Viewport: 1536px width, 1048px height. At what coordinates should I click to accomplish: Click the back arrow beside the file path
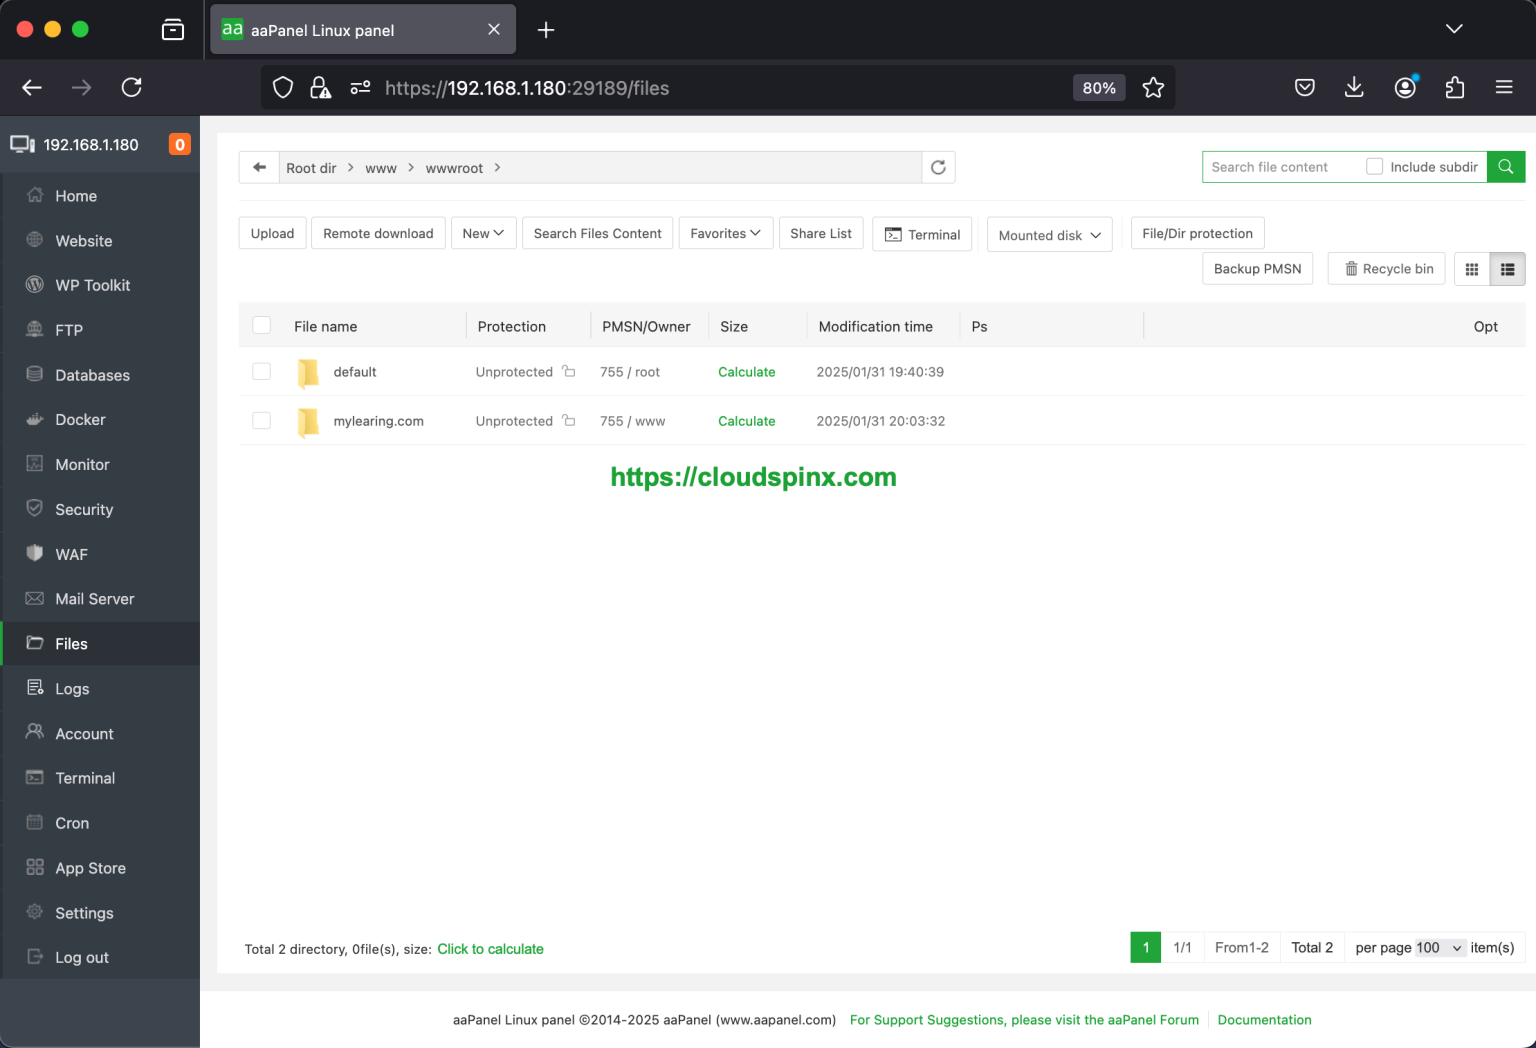(x=258, y=167)
